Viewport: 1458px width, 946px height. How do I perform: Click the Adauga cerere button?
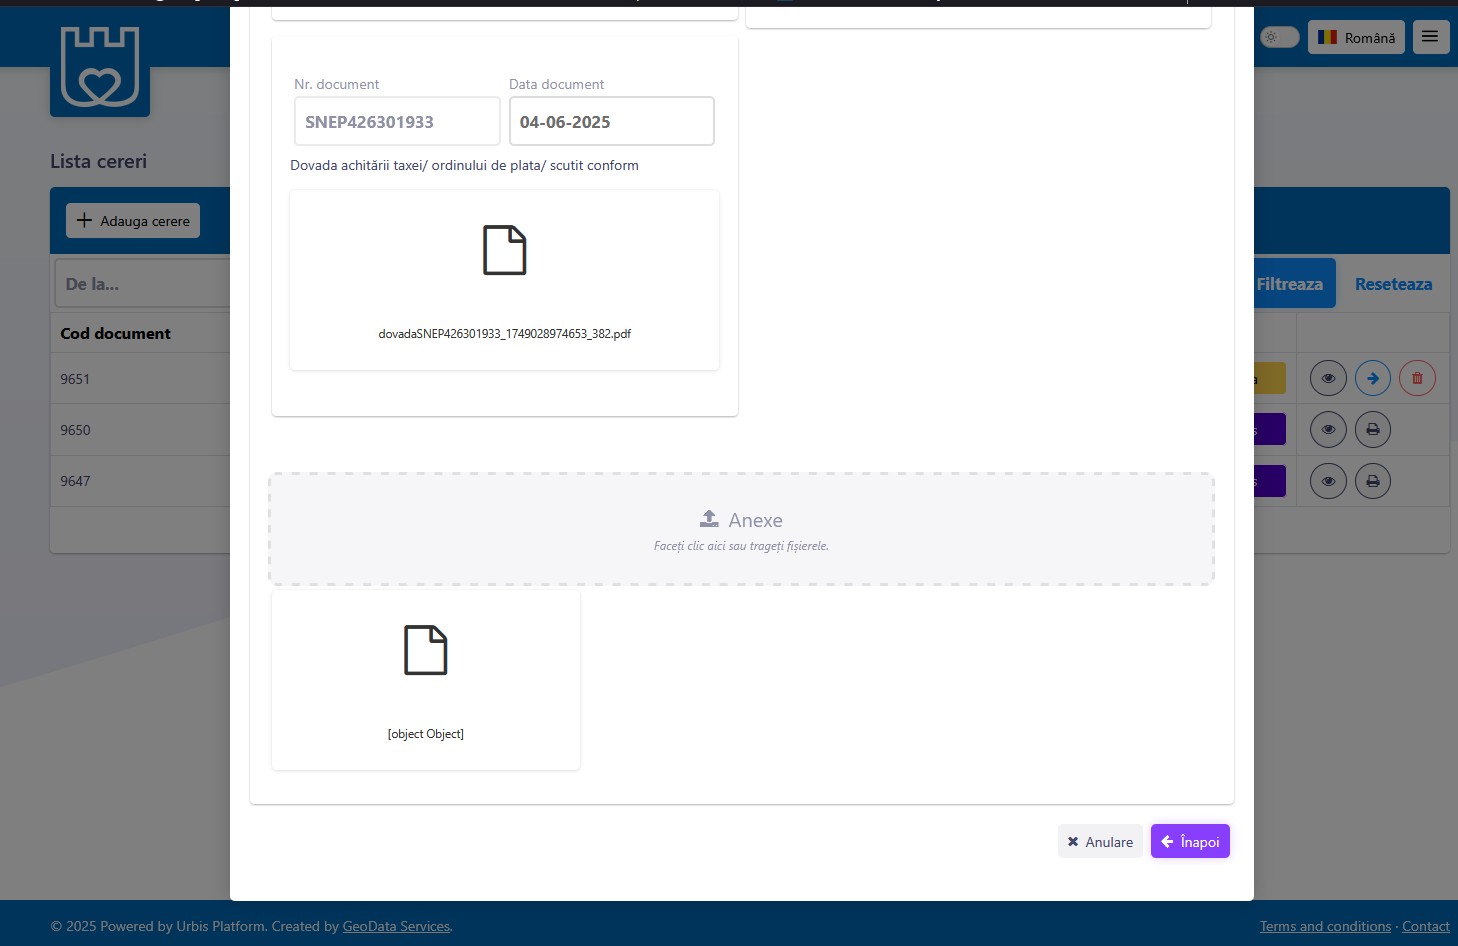[x=133, y=221]
